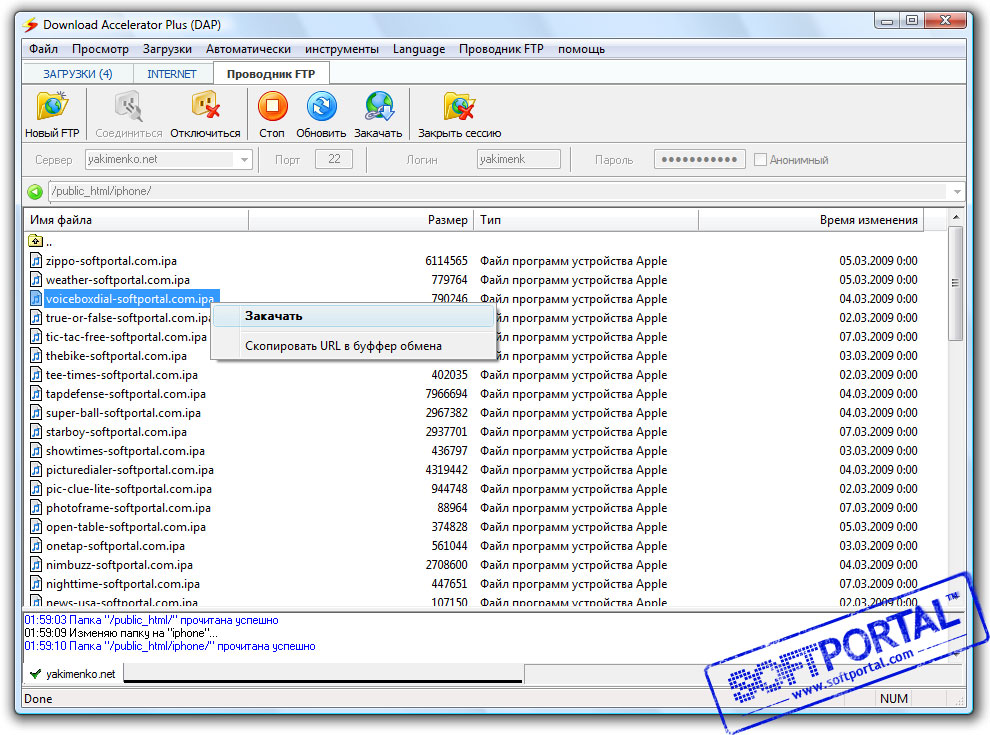This screenshot has width=990, height=735.
Task: Sort by Время изменения column header
Action: [811, 220]
